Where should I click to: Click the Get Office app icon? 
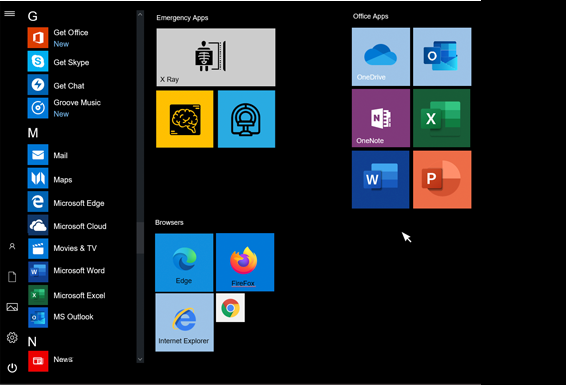pos(38,38)
